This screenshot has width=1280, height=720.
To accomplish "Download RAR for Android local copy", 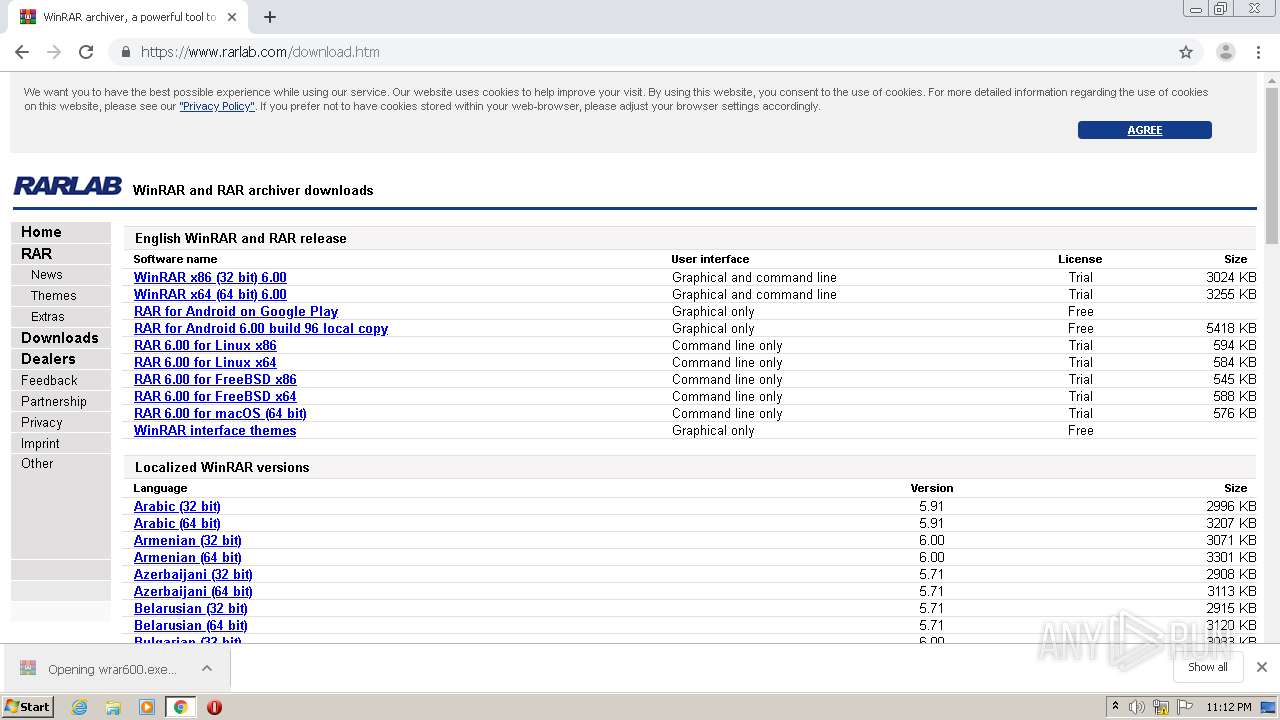I will [261, 328].
